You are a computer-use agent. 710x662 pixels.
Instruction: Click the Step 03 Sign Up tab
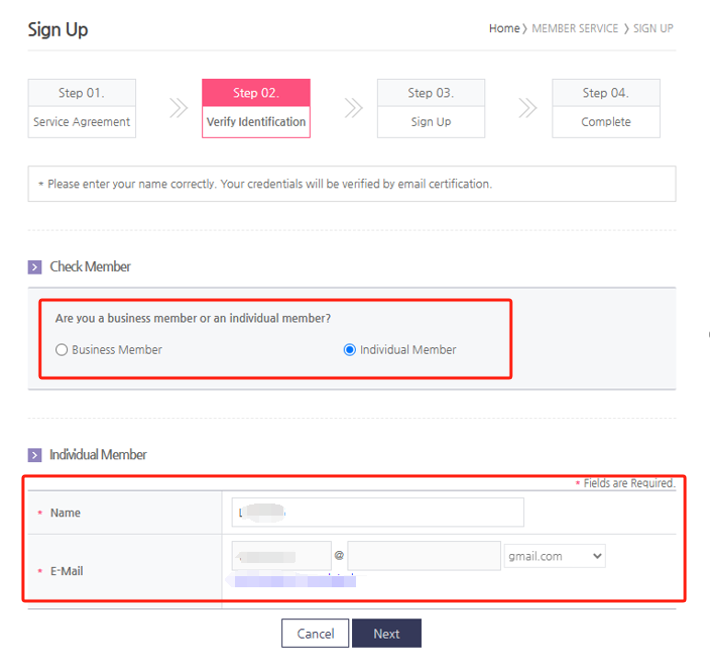(x=431, y=108)
